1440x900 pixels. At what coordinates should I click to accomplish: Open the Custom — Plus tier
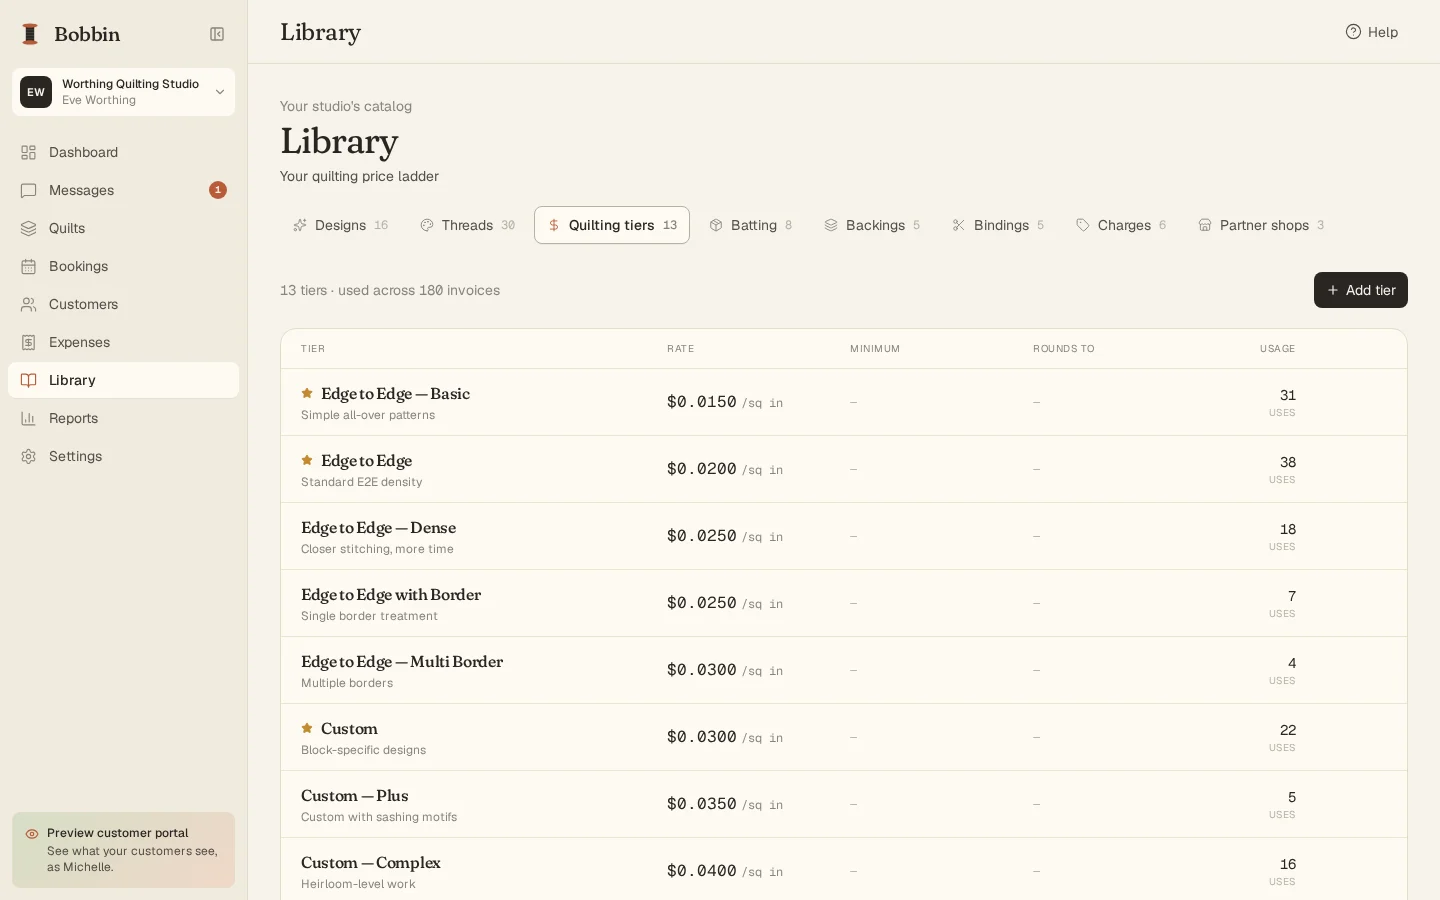point(844,804)
